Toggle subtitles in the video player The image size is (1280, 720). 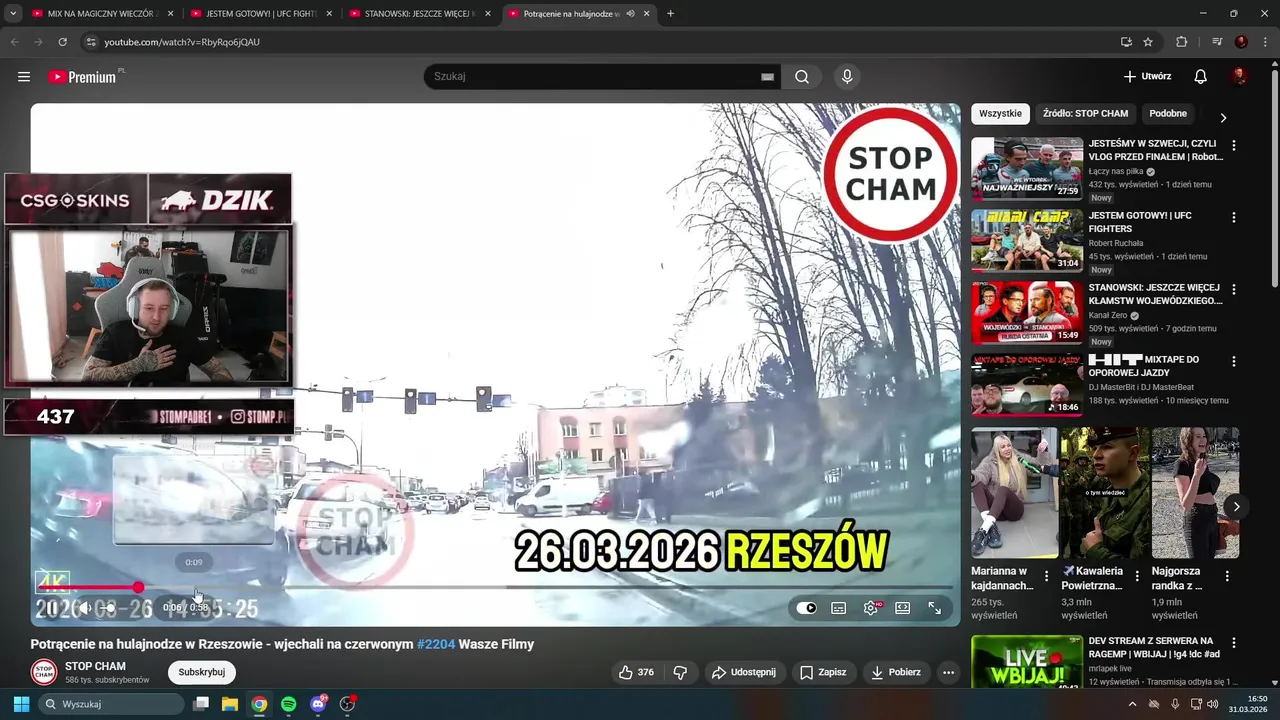tap(839, 608)
